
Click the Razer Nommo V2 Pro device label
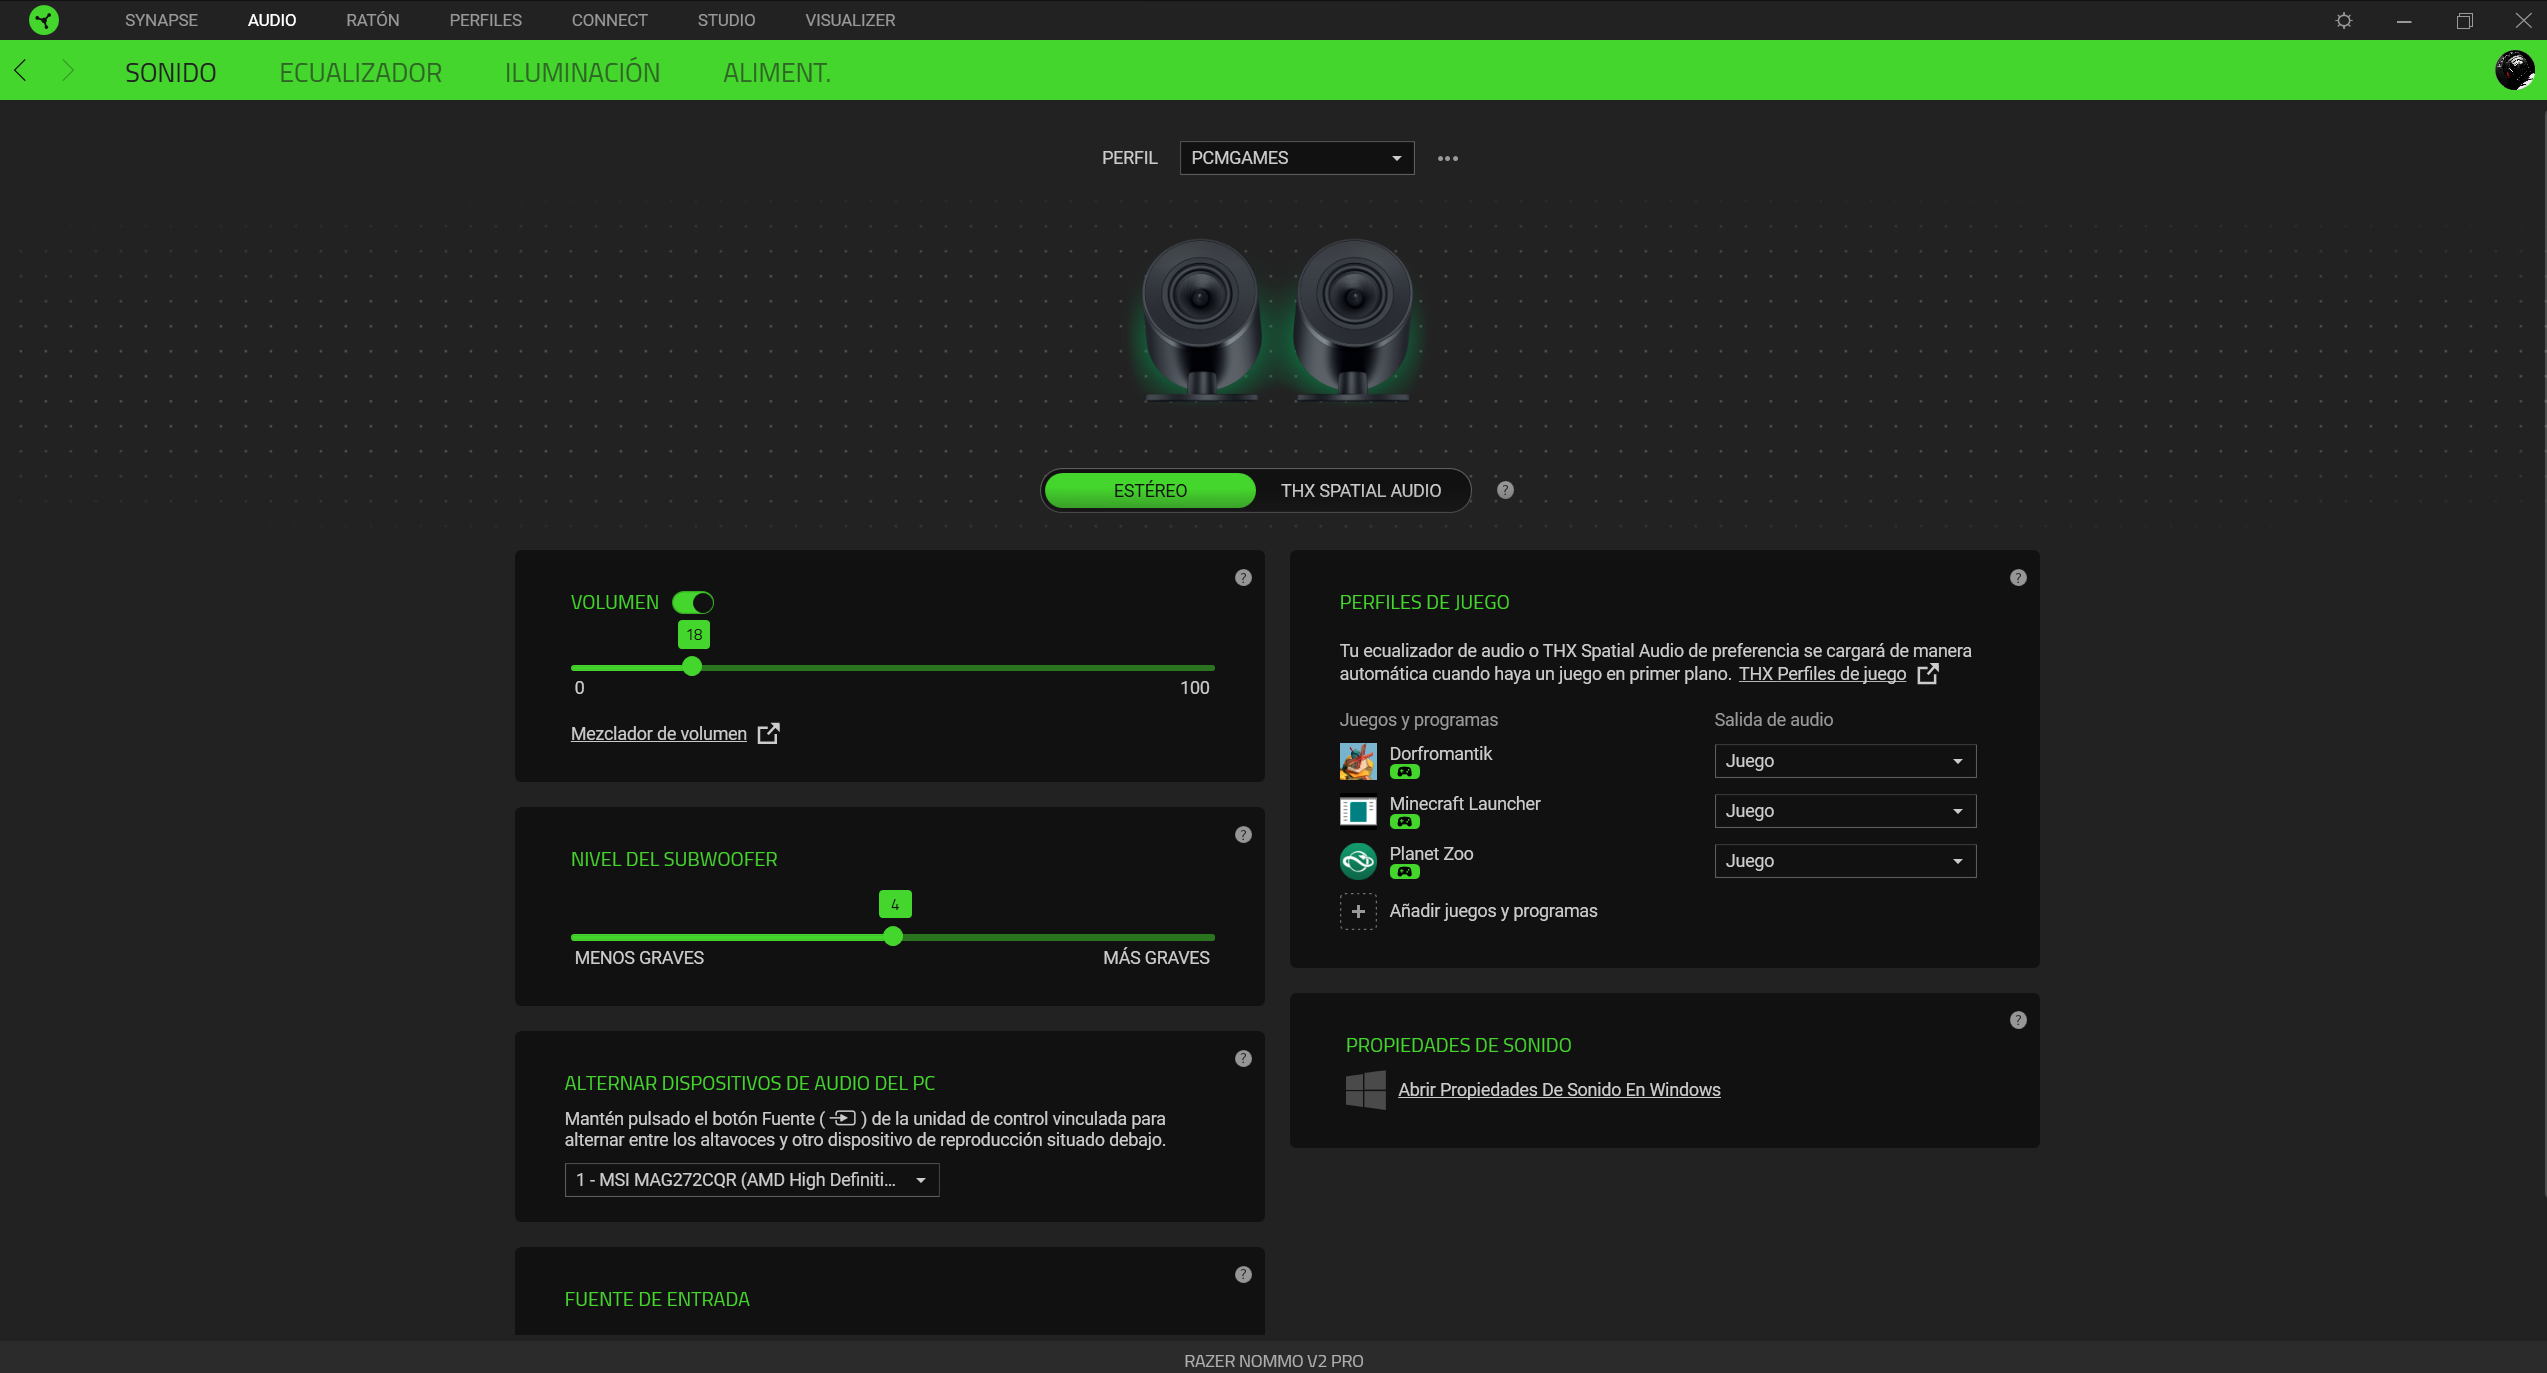pyautogui.click(x=1273, y=1361)
